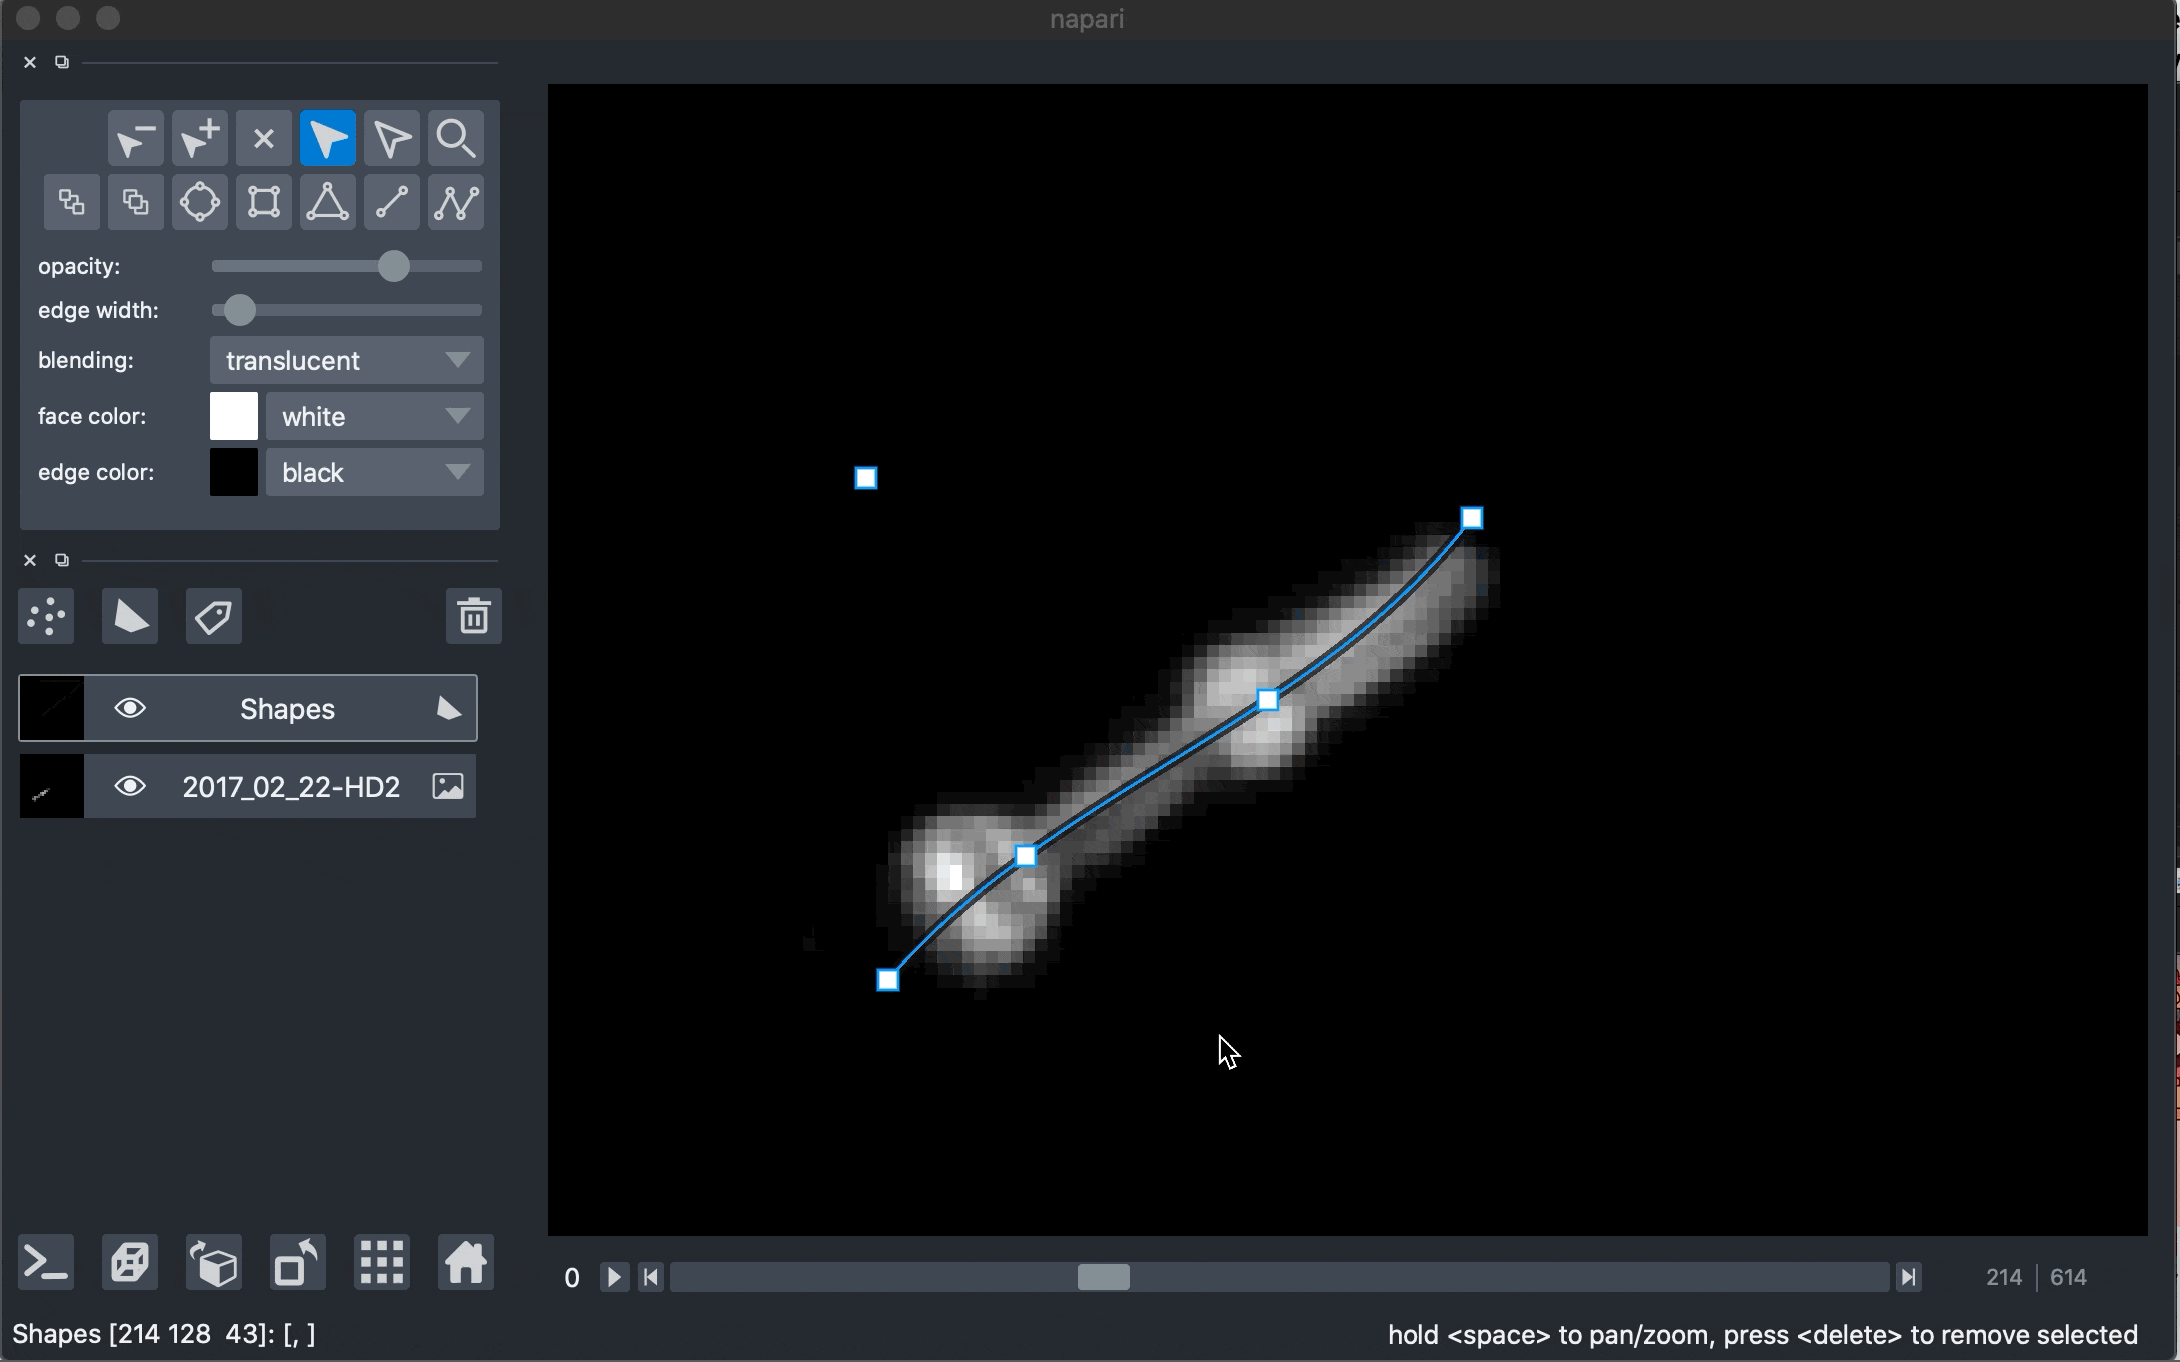The image size is (2180, 1362).
Task: Click the opacity slider handle
Action: [x=394, y=266]
